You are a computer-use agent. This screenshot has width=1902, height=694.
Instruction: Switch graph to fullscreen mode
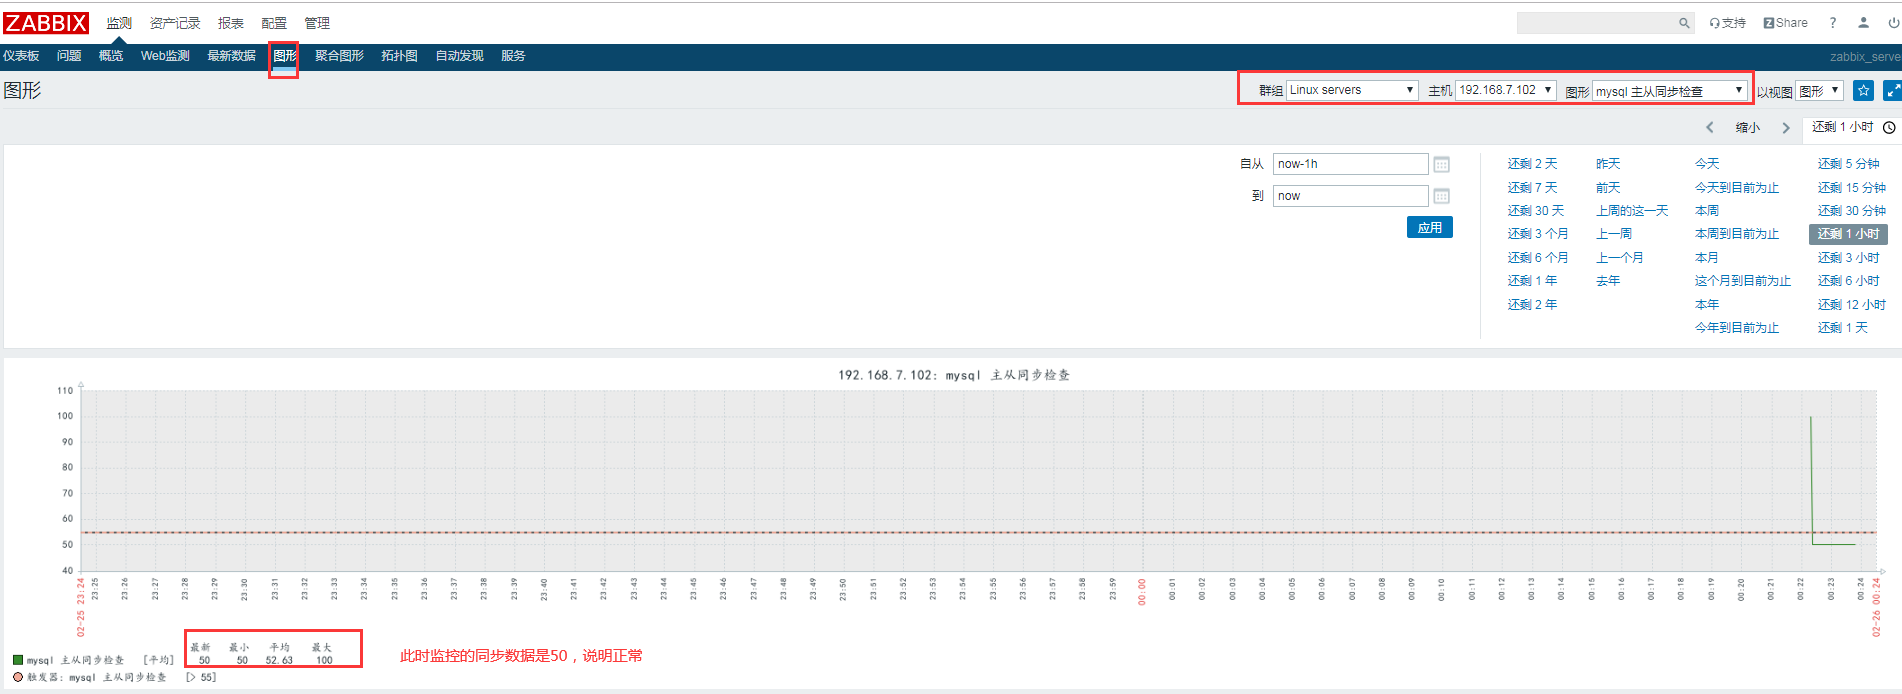point(1892,90)
